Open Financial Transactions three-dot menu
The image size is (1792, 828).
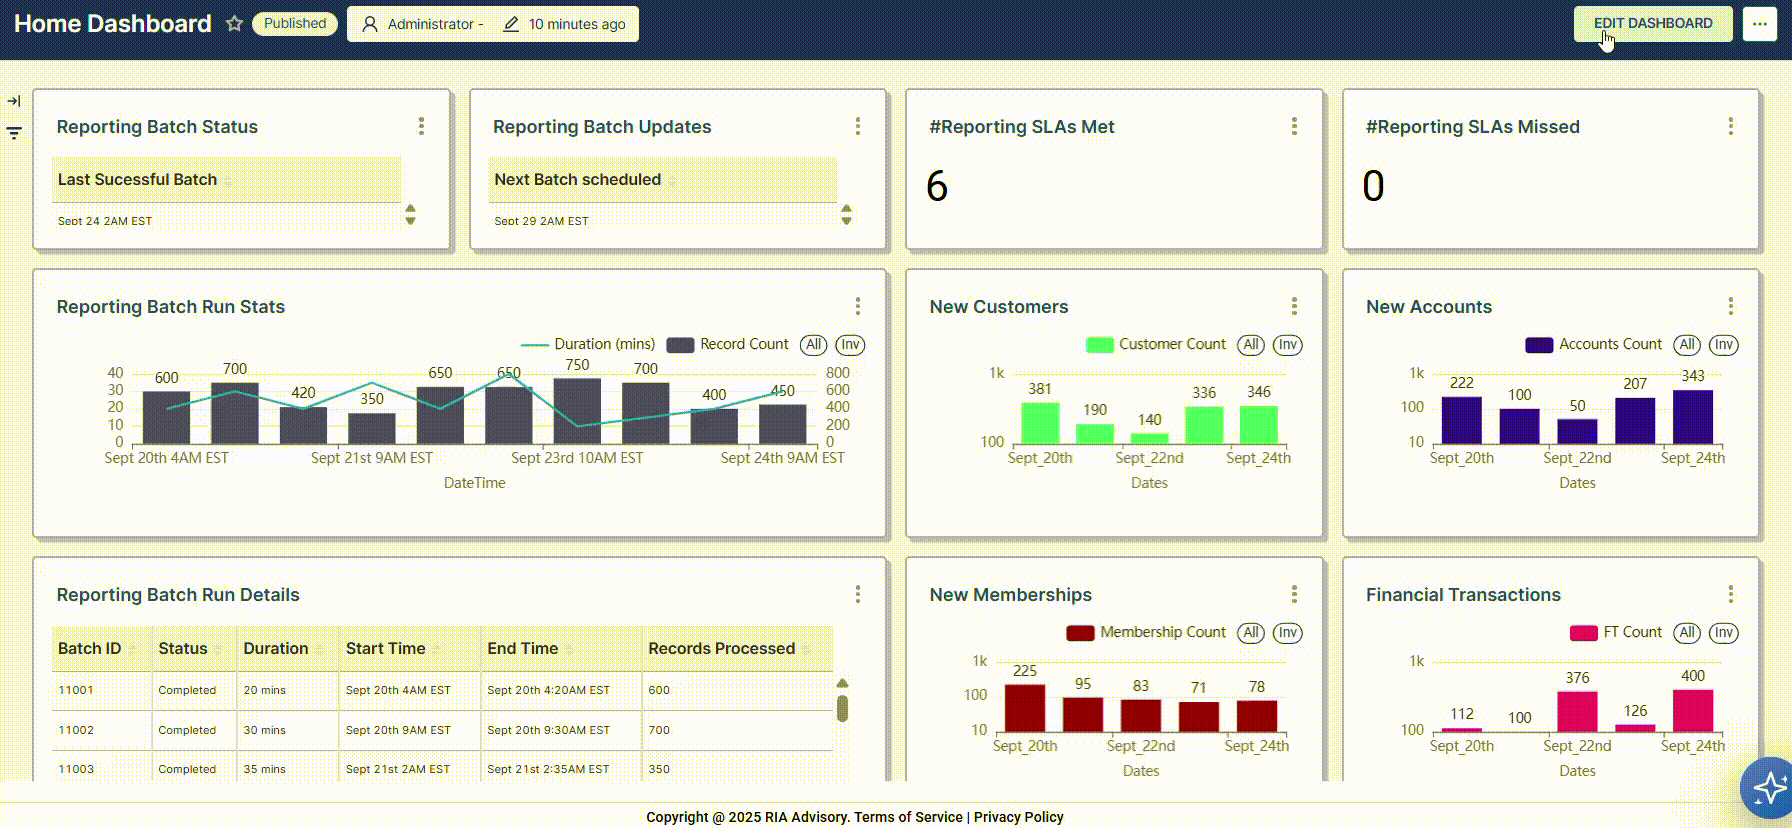coord(1730,594)
